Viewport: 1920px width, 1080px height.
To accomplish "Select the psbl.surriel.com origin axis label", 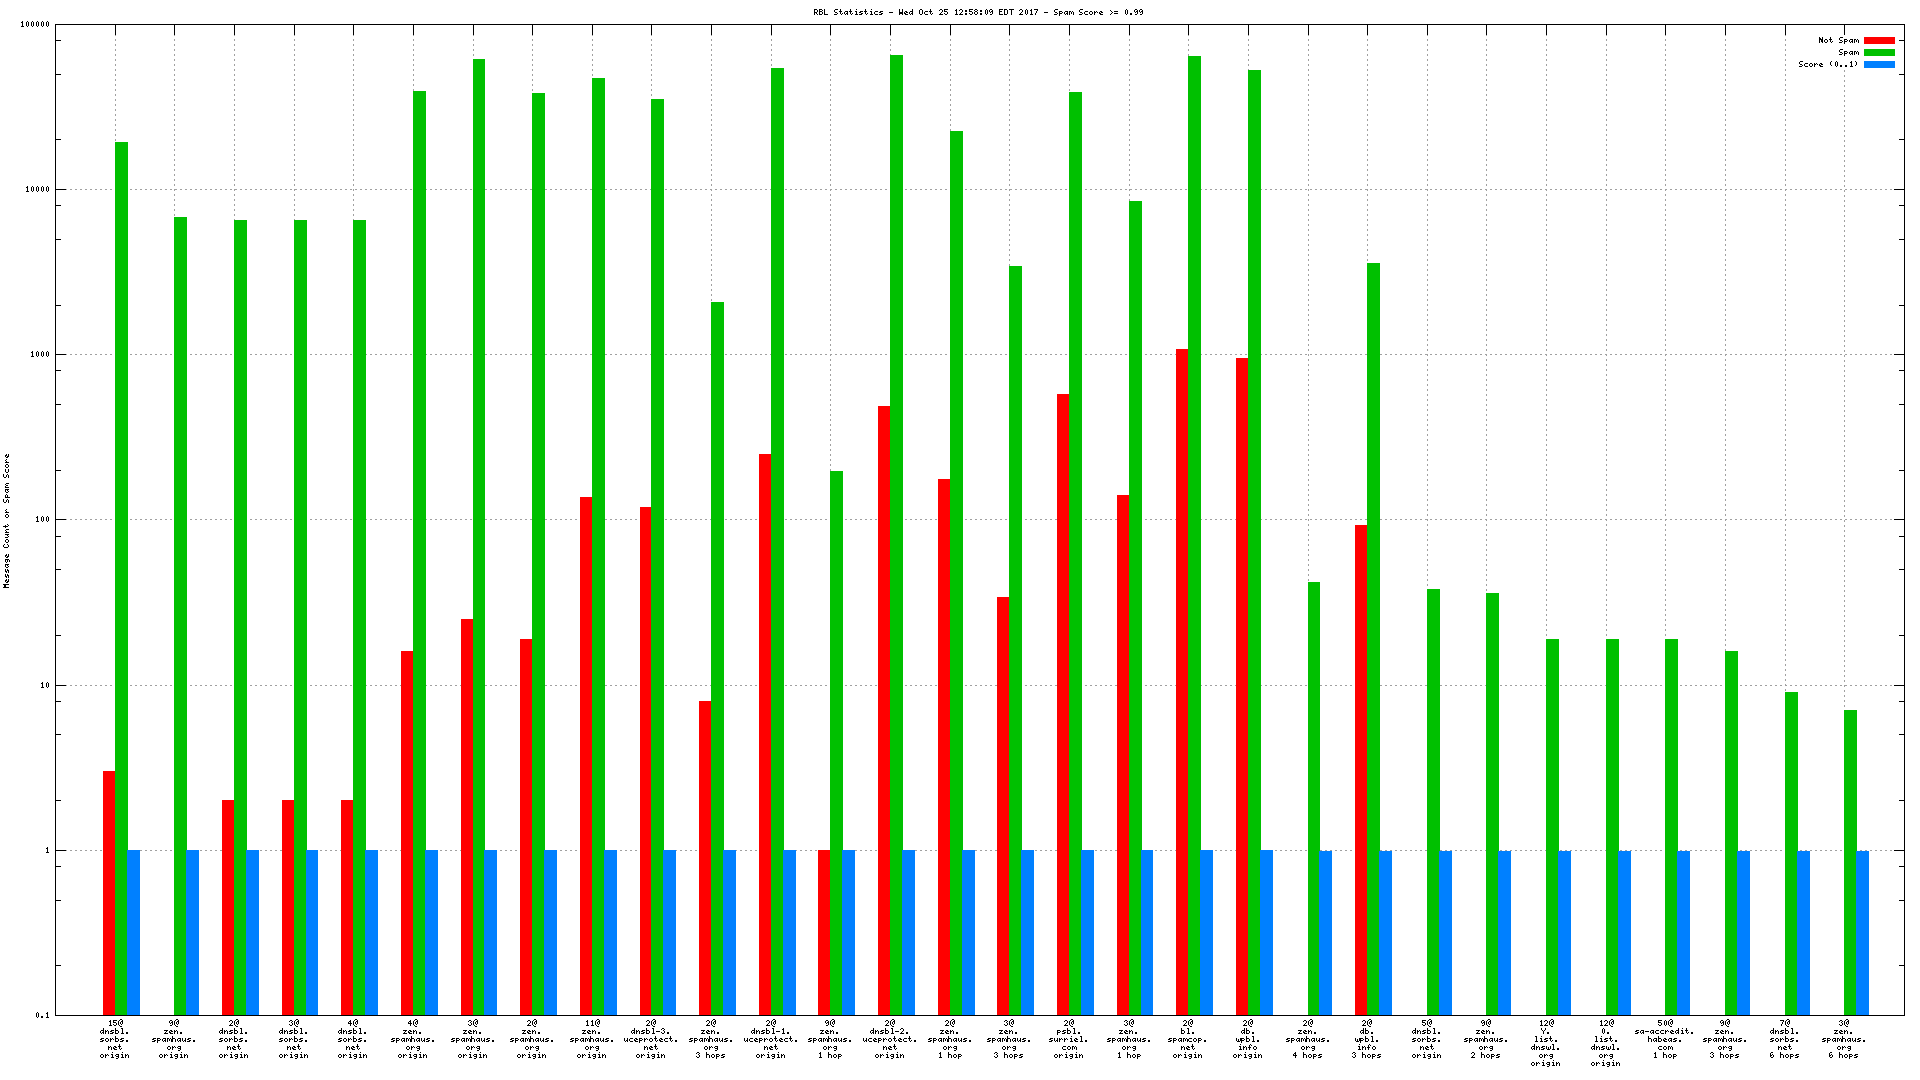I will 1068,1039.
